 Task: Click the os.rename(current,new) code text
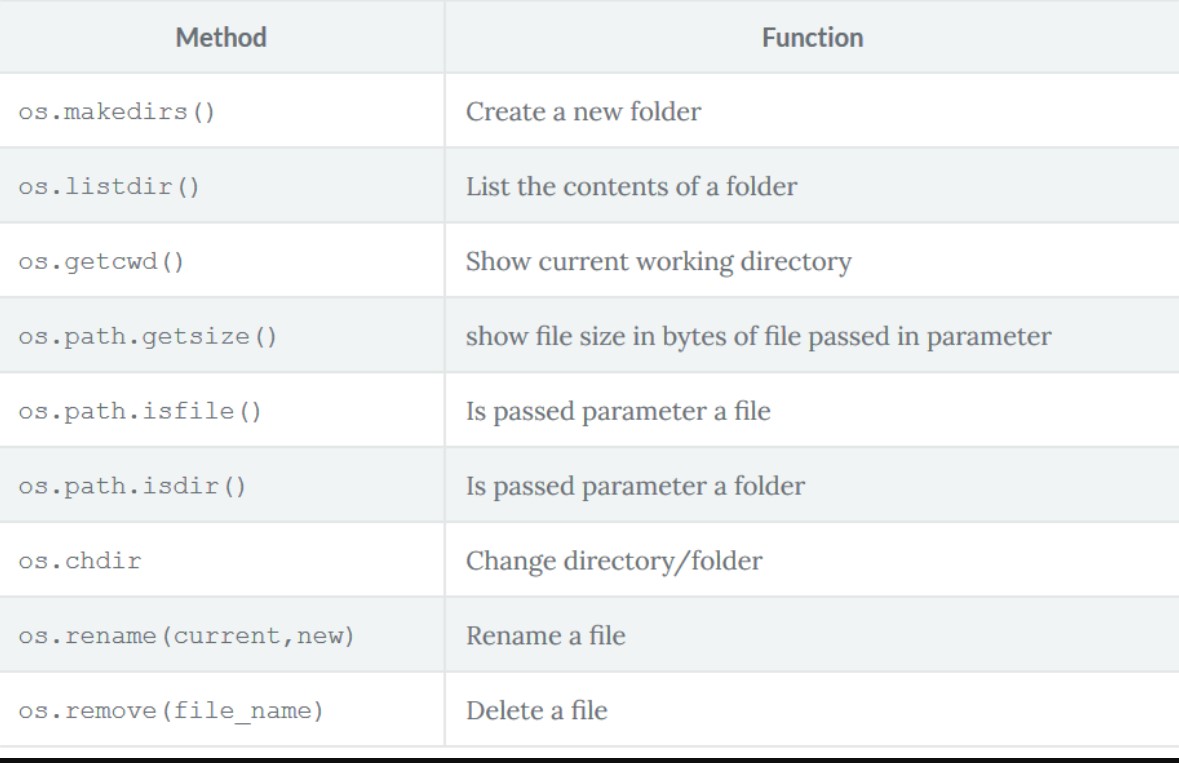pyautogui.click(x=186, y=636)
